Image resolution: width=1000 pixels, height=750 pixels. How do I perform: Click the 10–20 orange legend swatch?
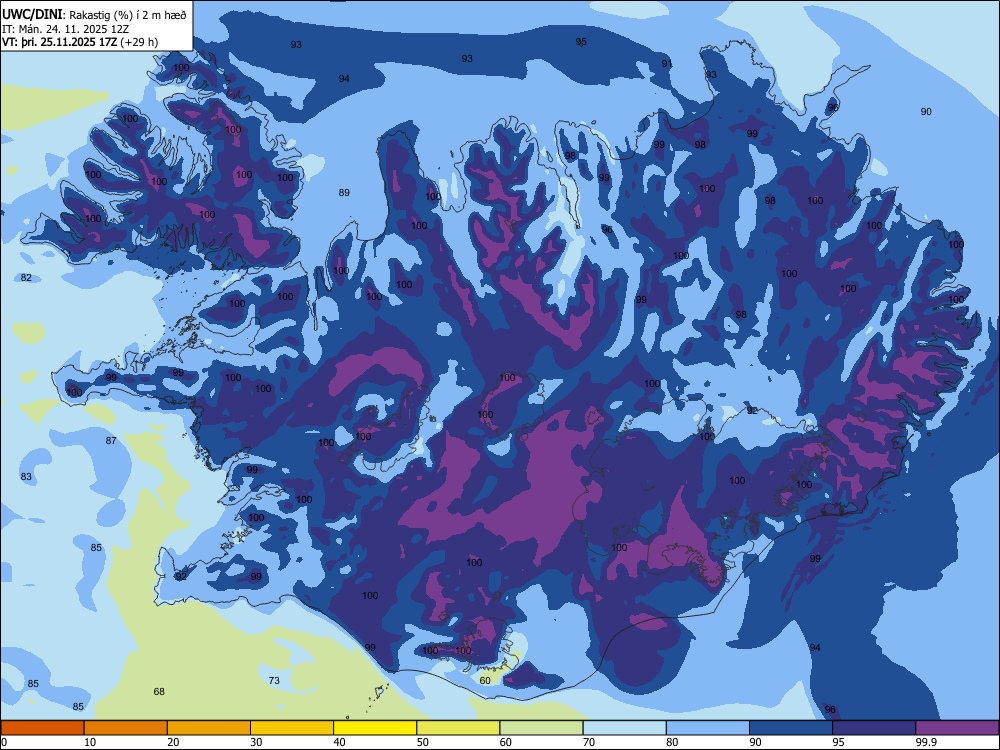tap(126, 728)
